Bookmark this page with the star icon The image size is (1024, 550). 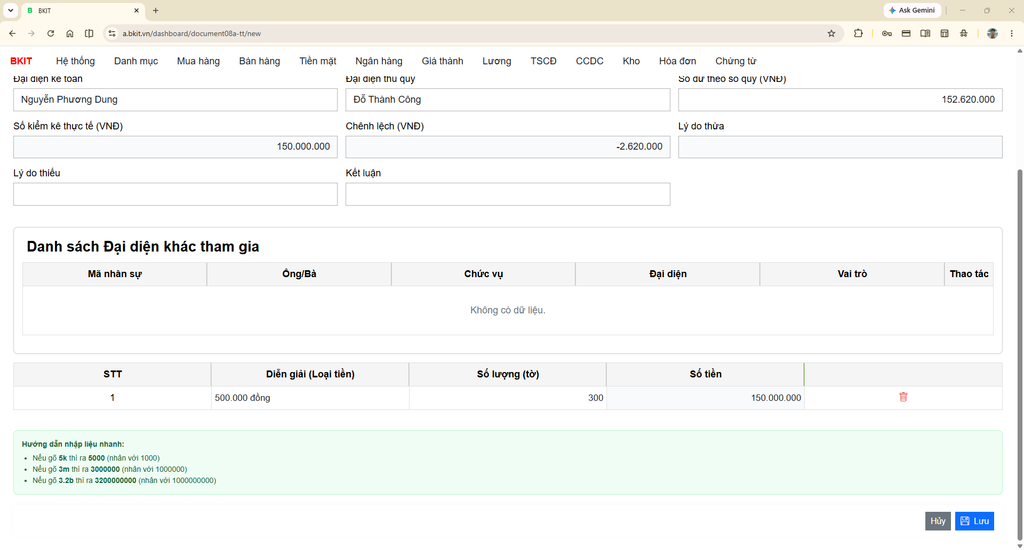(x=831, y=33)
